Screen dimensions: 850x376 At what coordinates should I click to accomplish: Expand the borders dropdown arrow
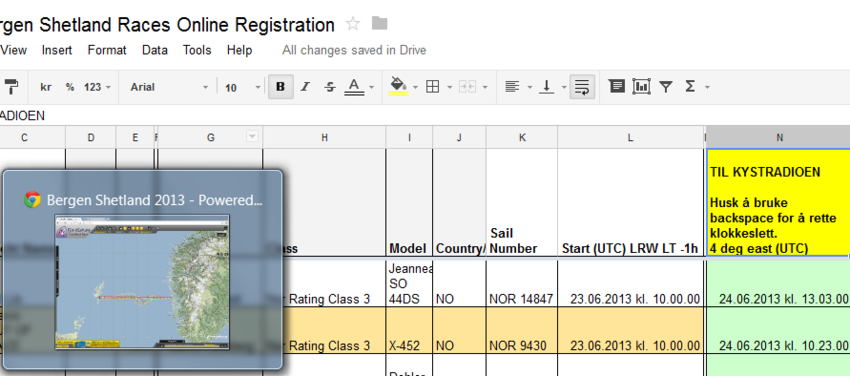click(x=450, y=87)
